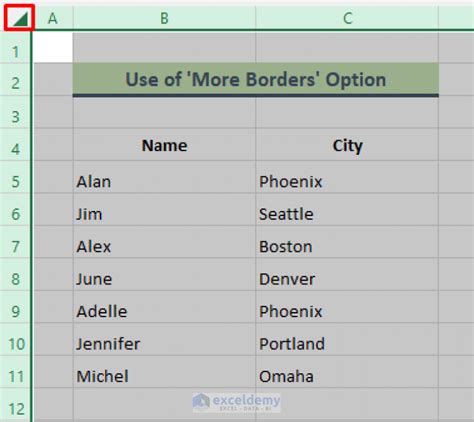This screenshot has height=422, width=474.
Task: Select the June cell
Action: [x=164, y=275]
